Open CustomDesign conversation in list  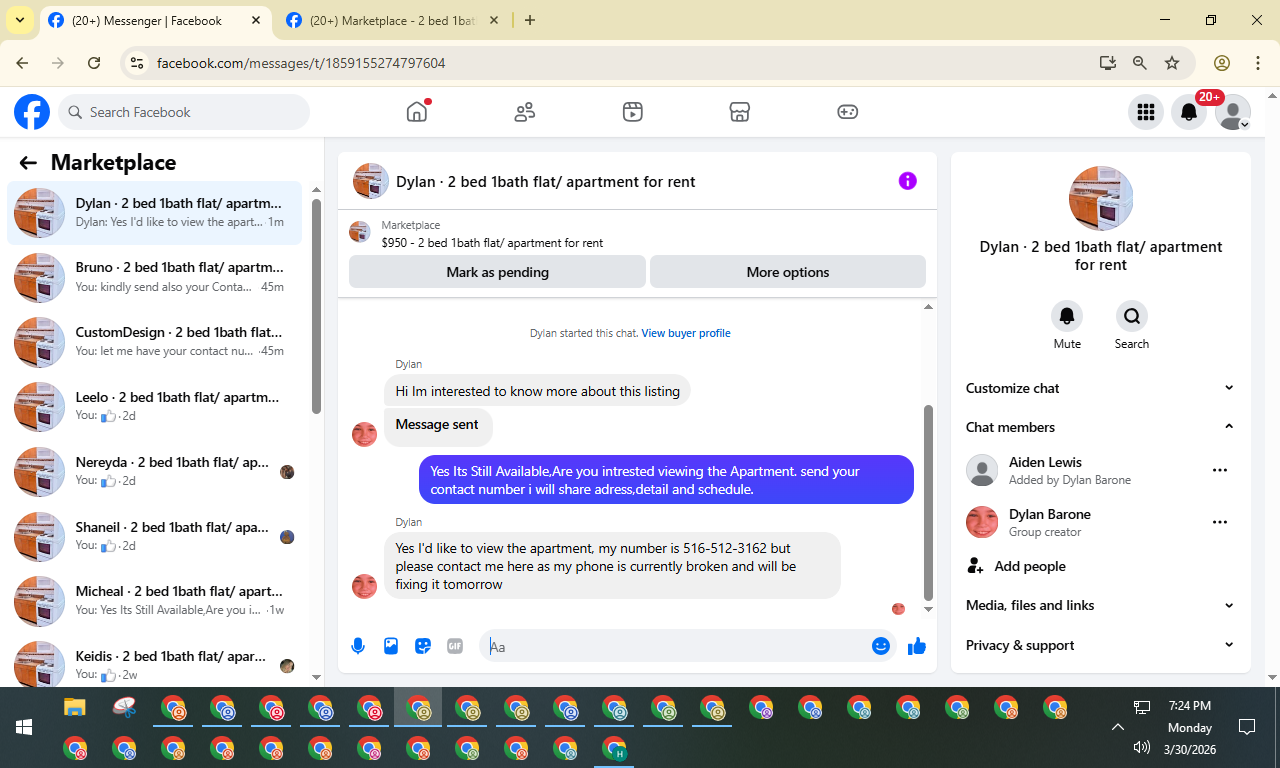tap(154, 342)
